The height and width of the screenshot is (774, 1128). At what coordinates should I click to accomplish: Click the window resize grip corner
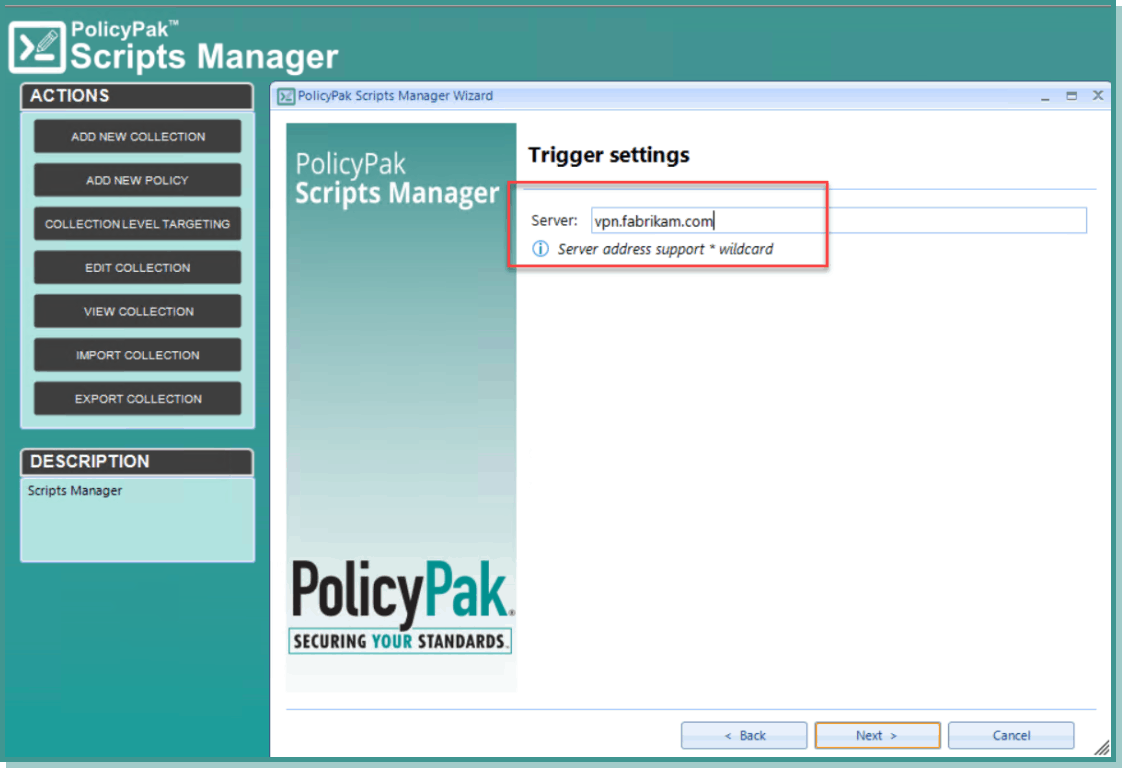tap(1101, 748)
